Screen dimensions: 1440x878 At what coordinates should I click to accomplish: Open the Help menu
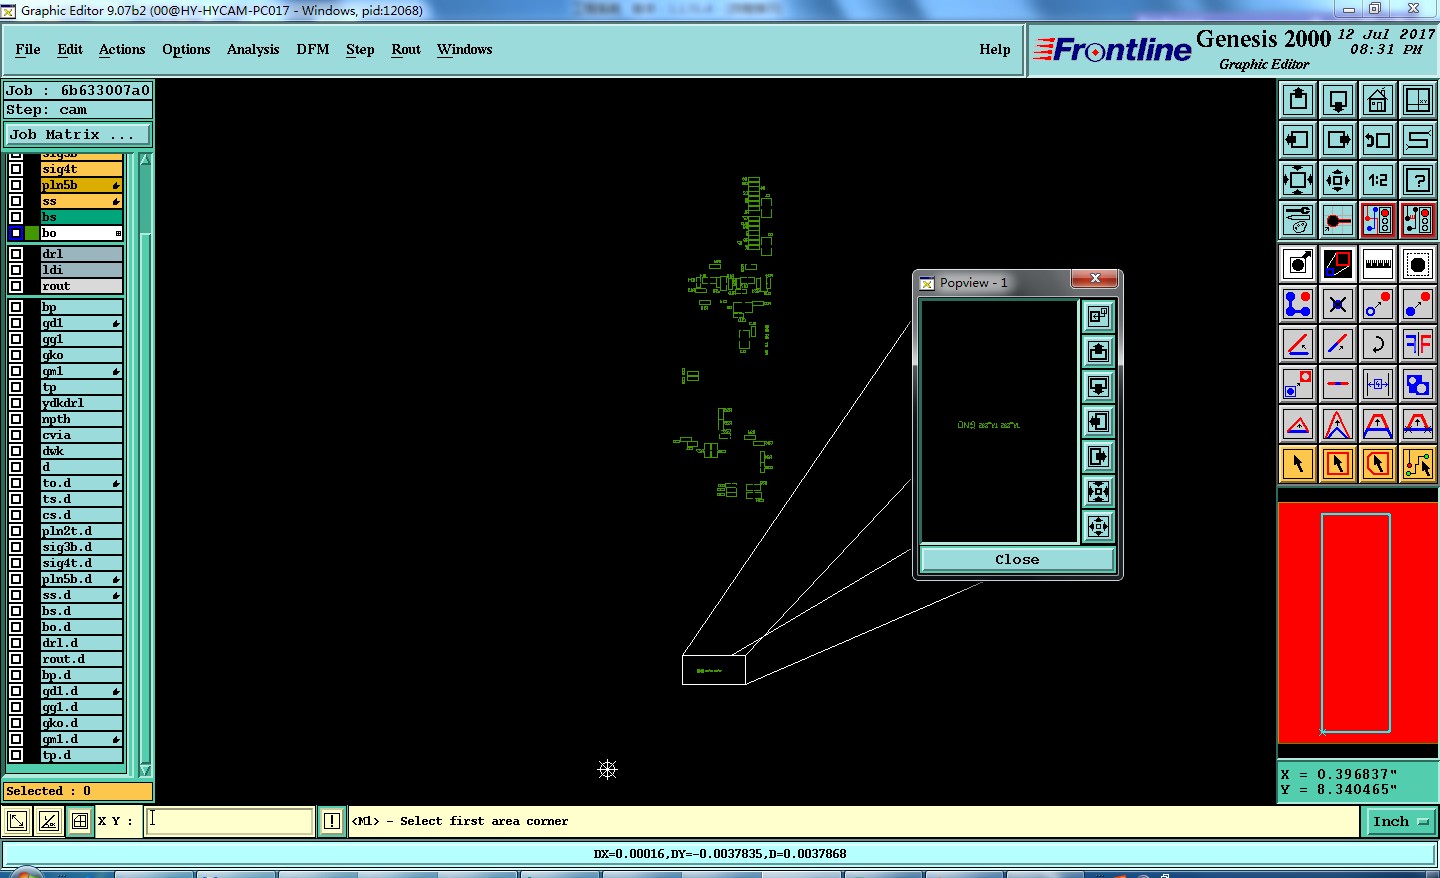click(x=995, y=49)
